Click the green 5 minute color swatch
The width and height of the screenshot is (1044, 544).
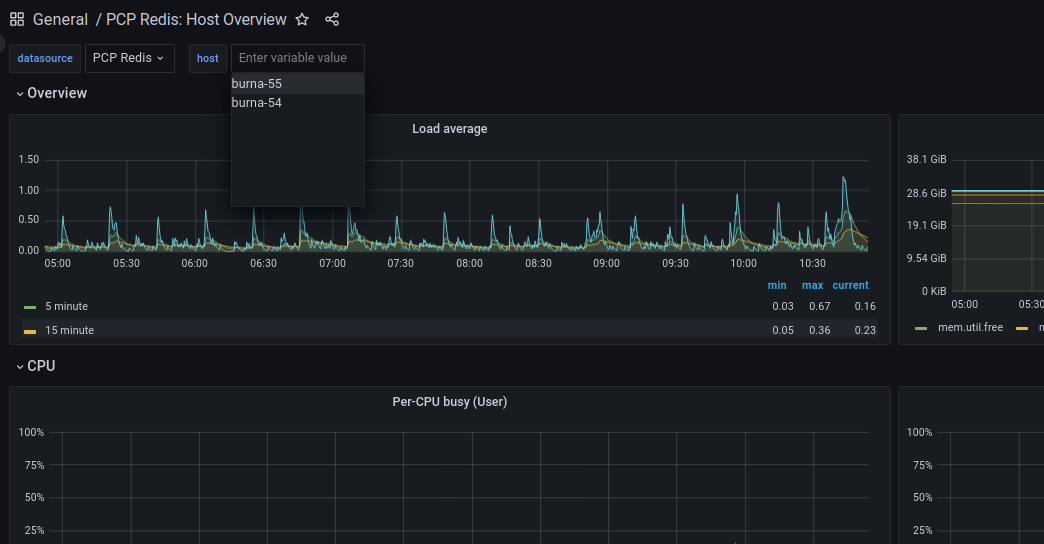[x=30, y=307]
